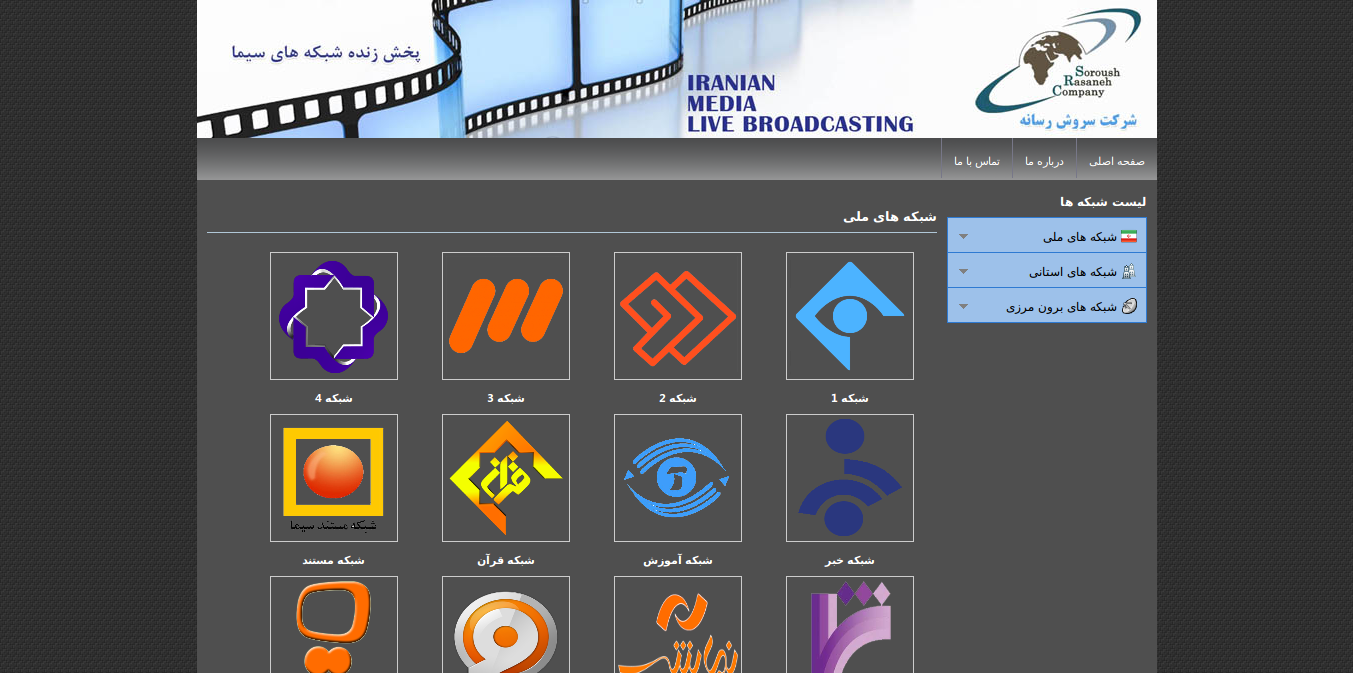Screen dimensions: 1353x673
Task: Select the شبکه 3 three-stripe logo
Action: click(x=506, y=316)
